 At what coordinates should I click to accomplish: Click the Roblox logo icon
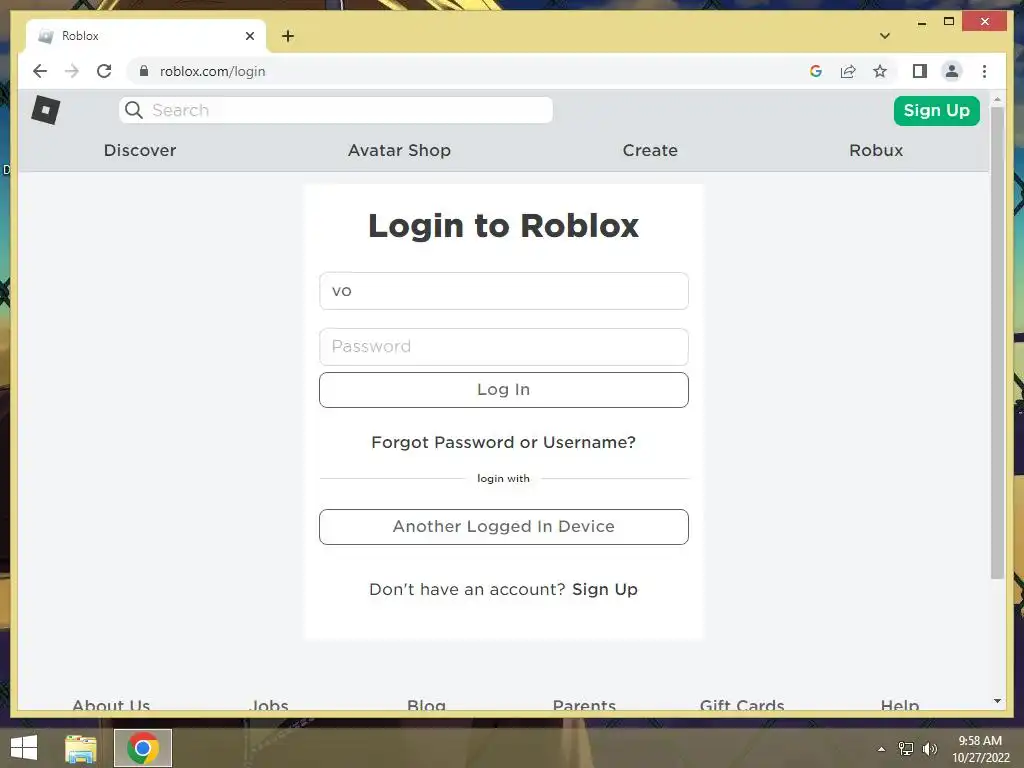[46, 110]
